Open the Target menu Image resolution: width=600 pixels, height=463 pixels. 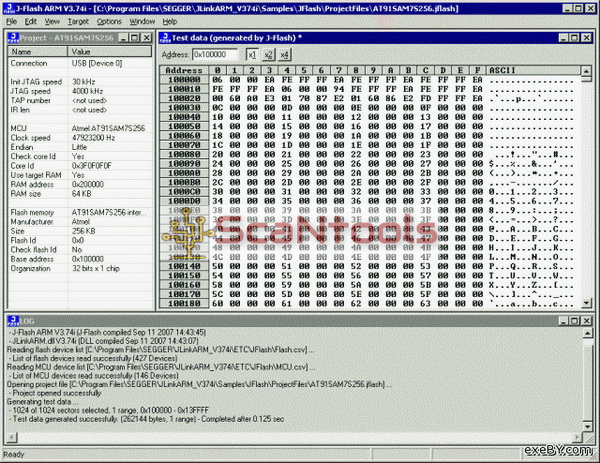[78, 21]
